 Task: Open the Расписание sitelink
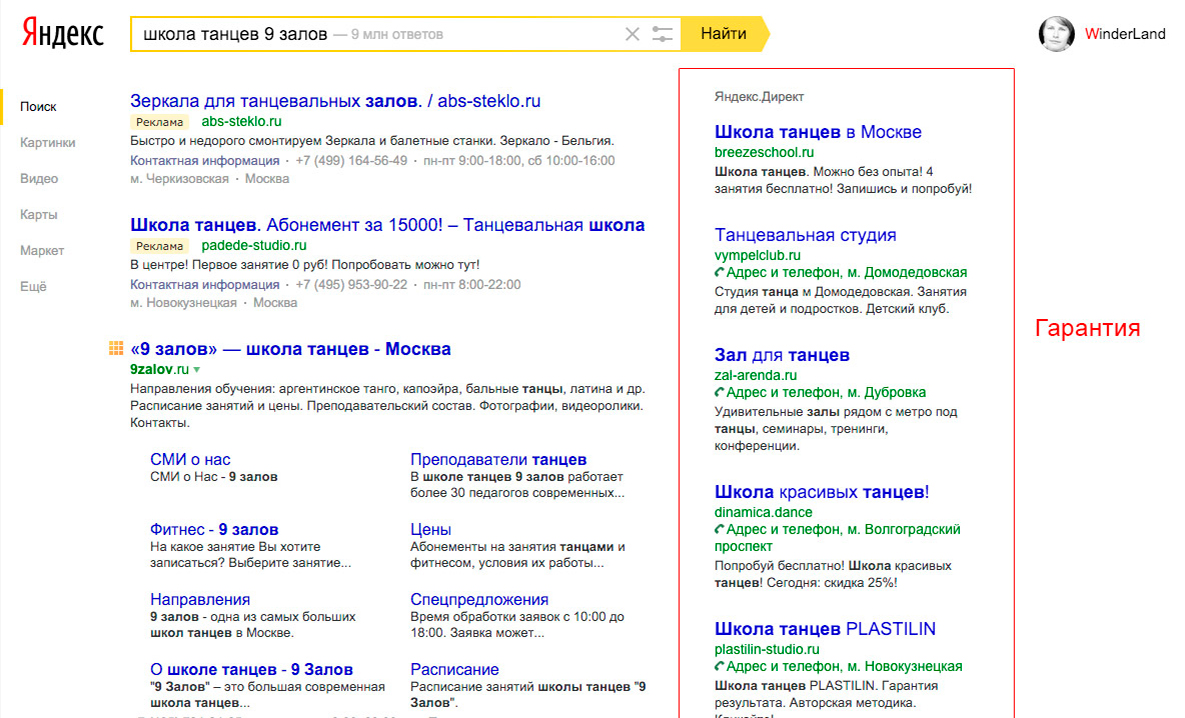454,669
